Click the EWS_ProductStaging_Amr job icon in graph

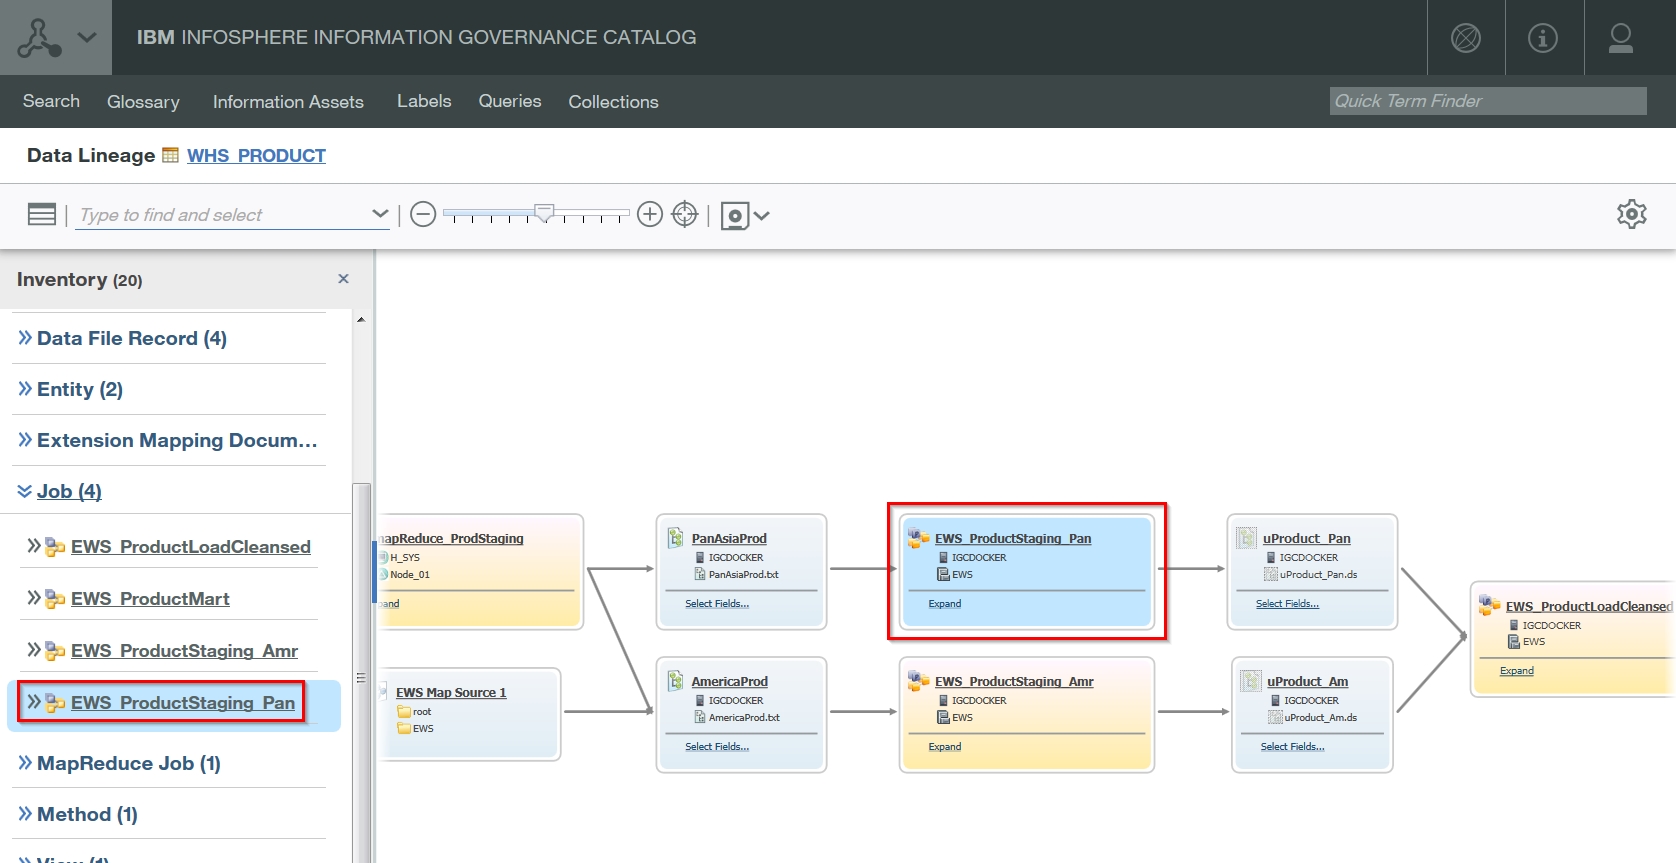[x=918, y=681]
